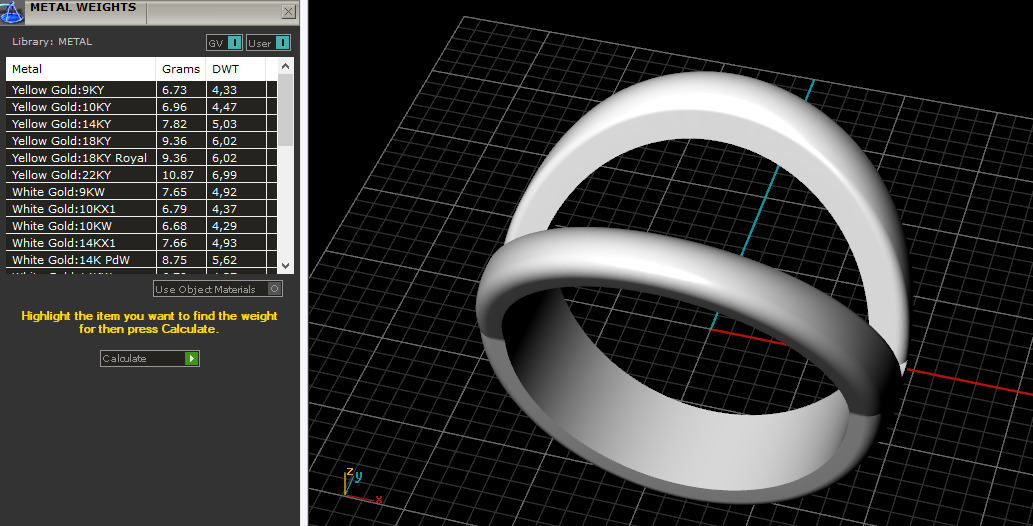Select the White Gold:9KW row

tap(141, 192)
